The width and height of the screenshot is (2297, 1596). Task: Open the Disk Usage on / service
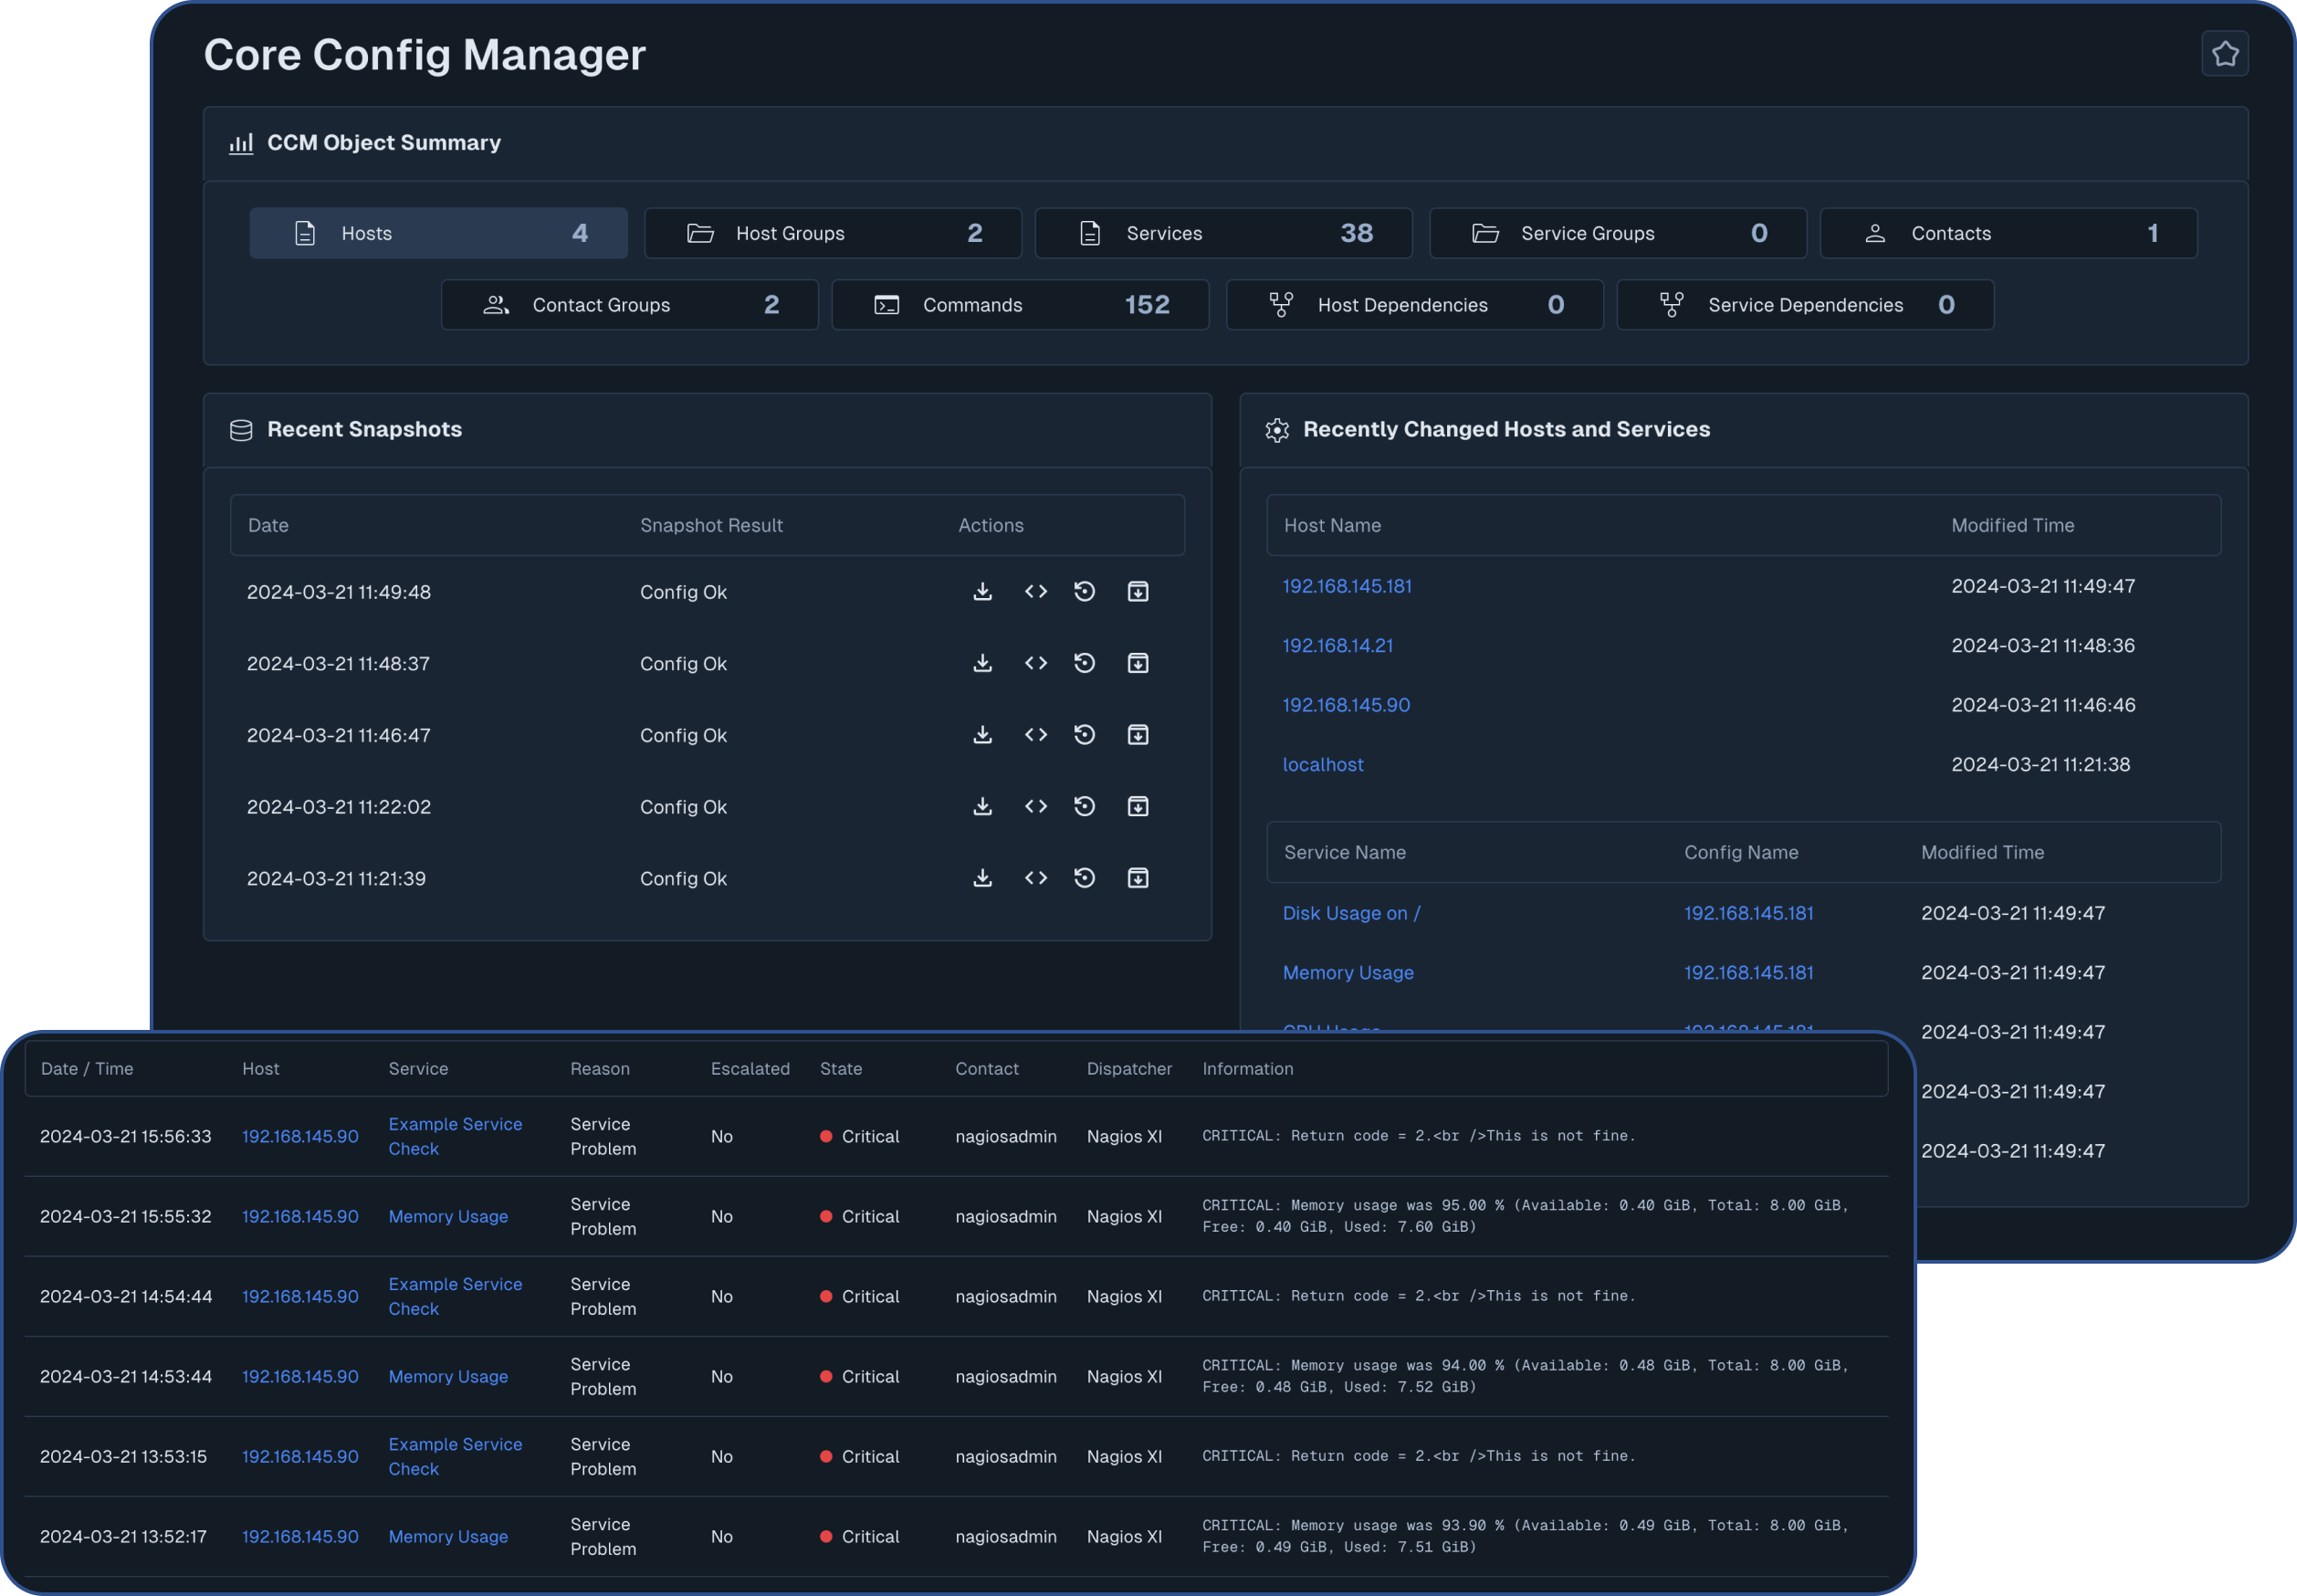tap(1351, 912)
